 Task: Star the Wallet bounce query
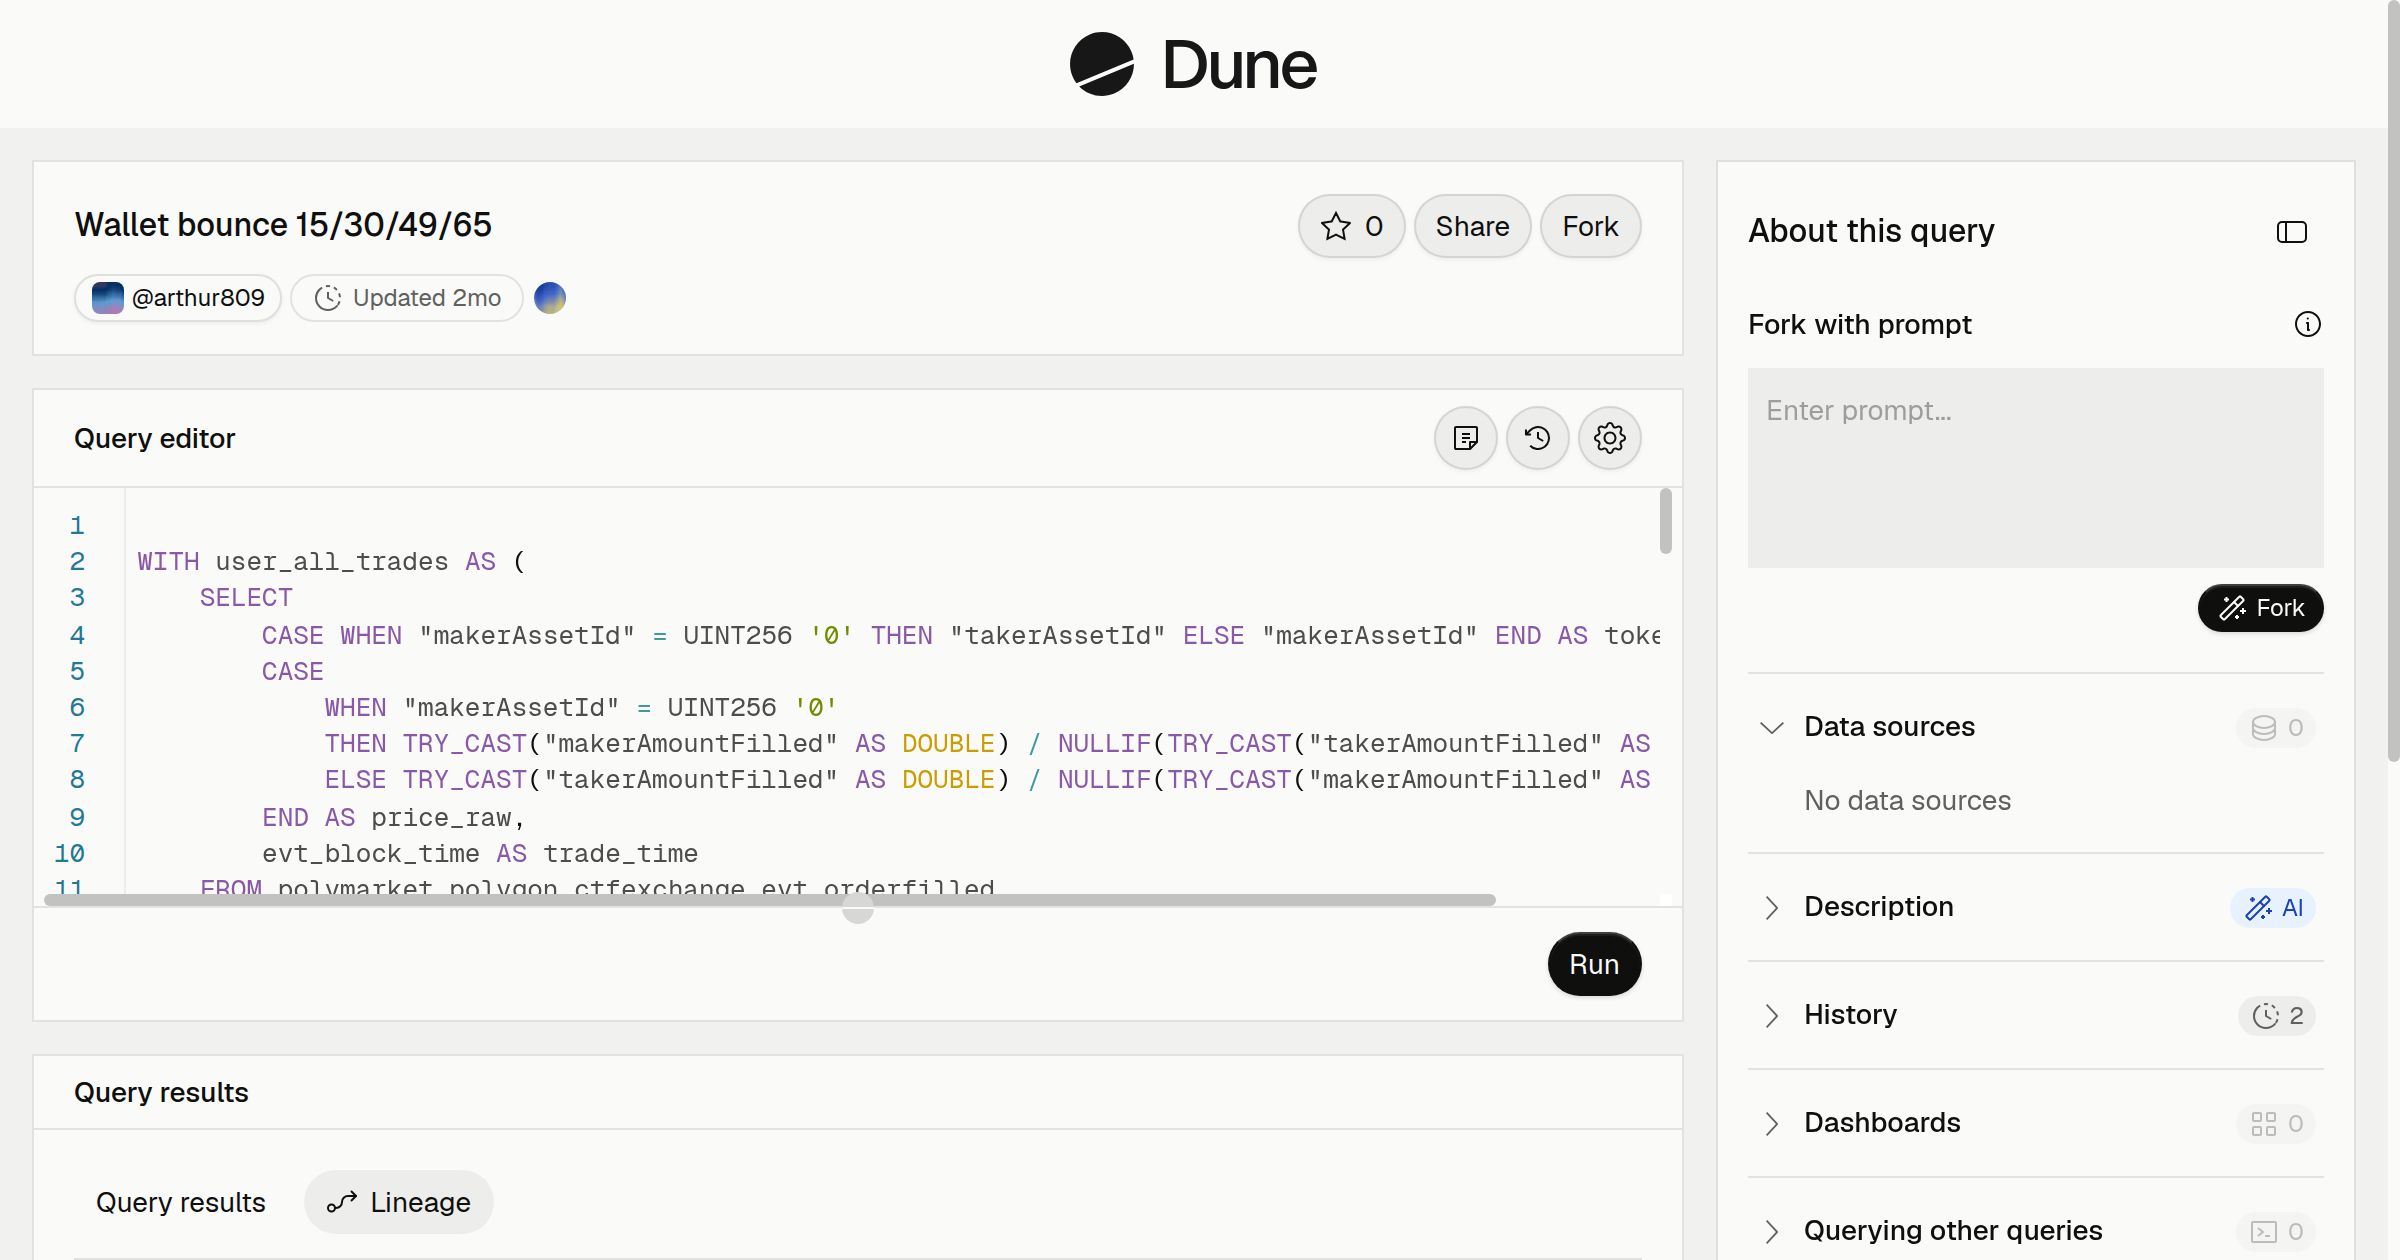tap(1351, 226)
